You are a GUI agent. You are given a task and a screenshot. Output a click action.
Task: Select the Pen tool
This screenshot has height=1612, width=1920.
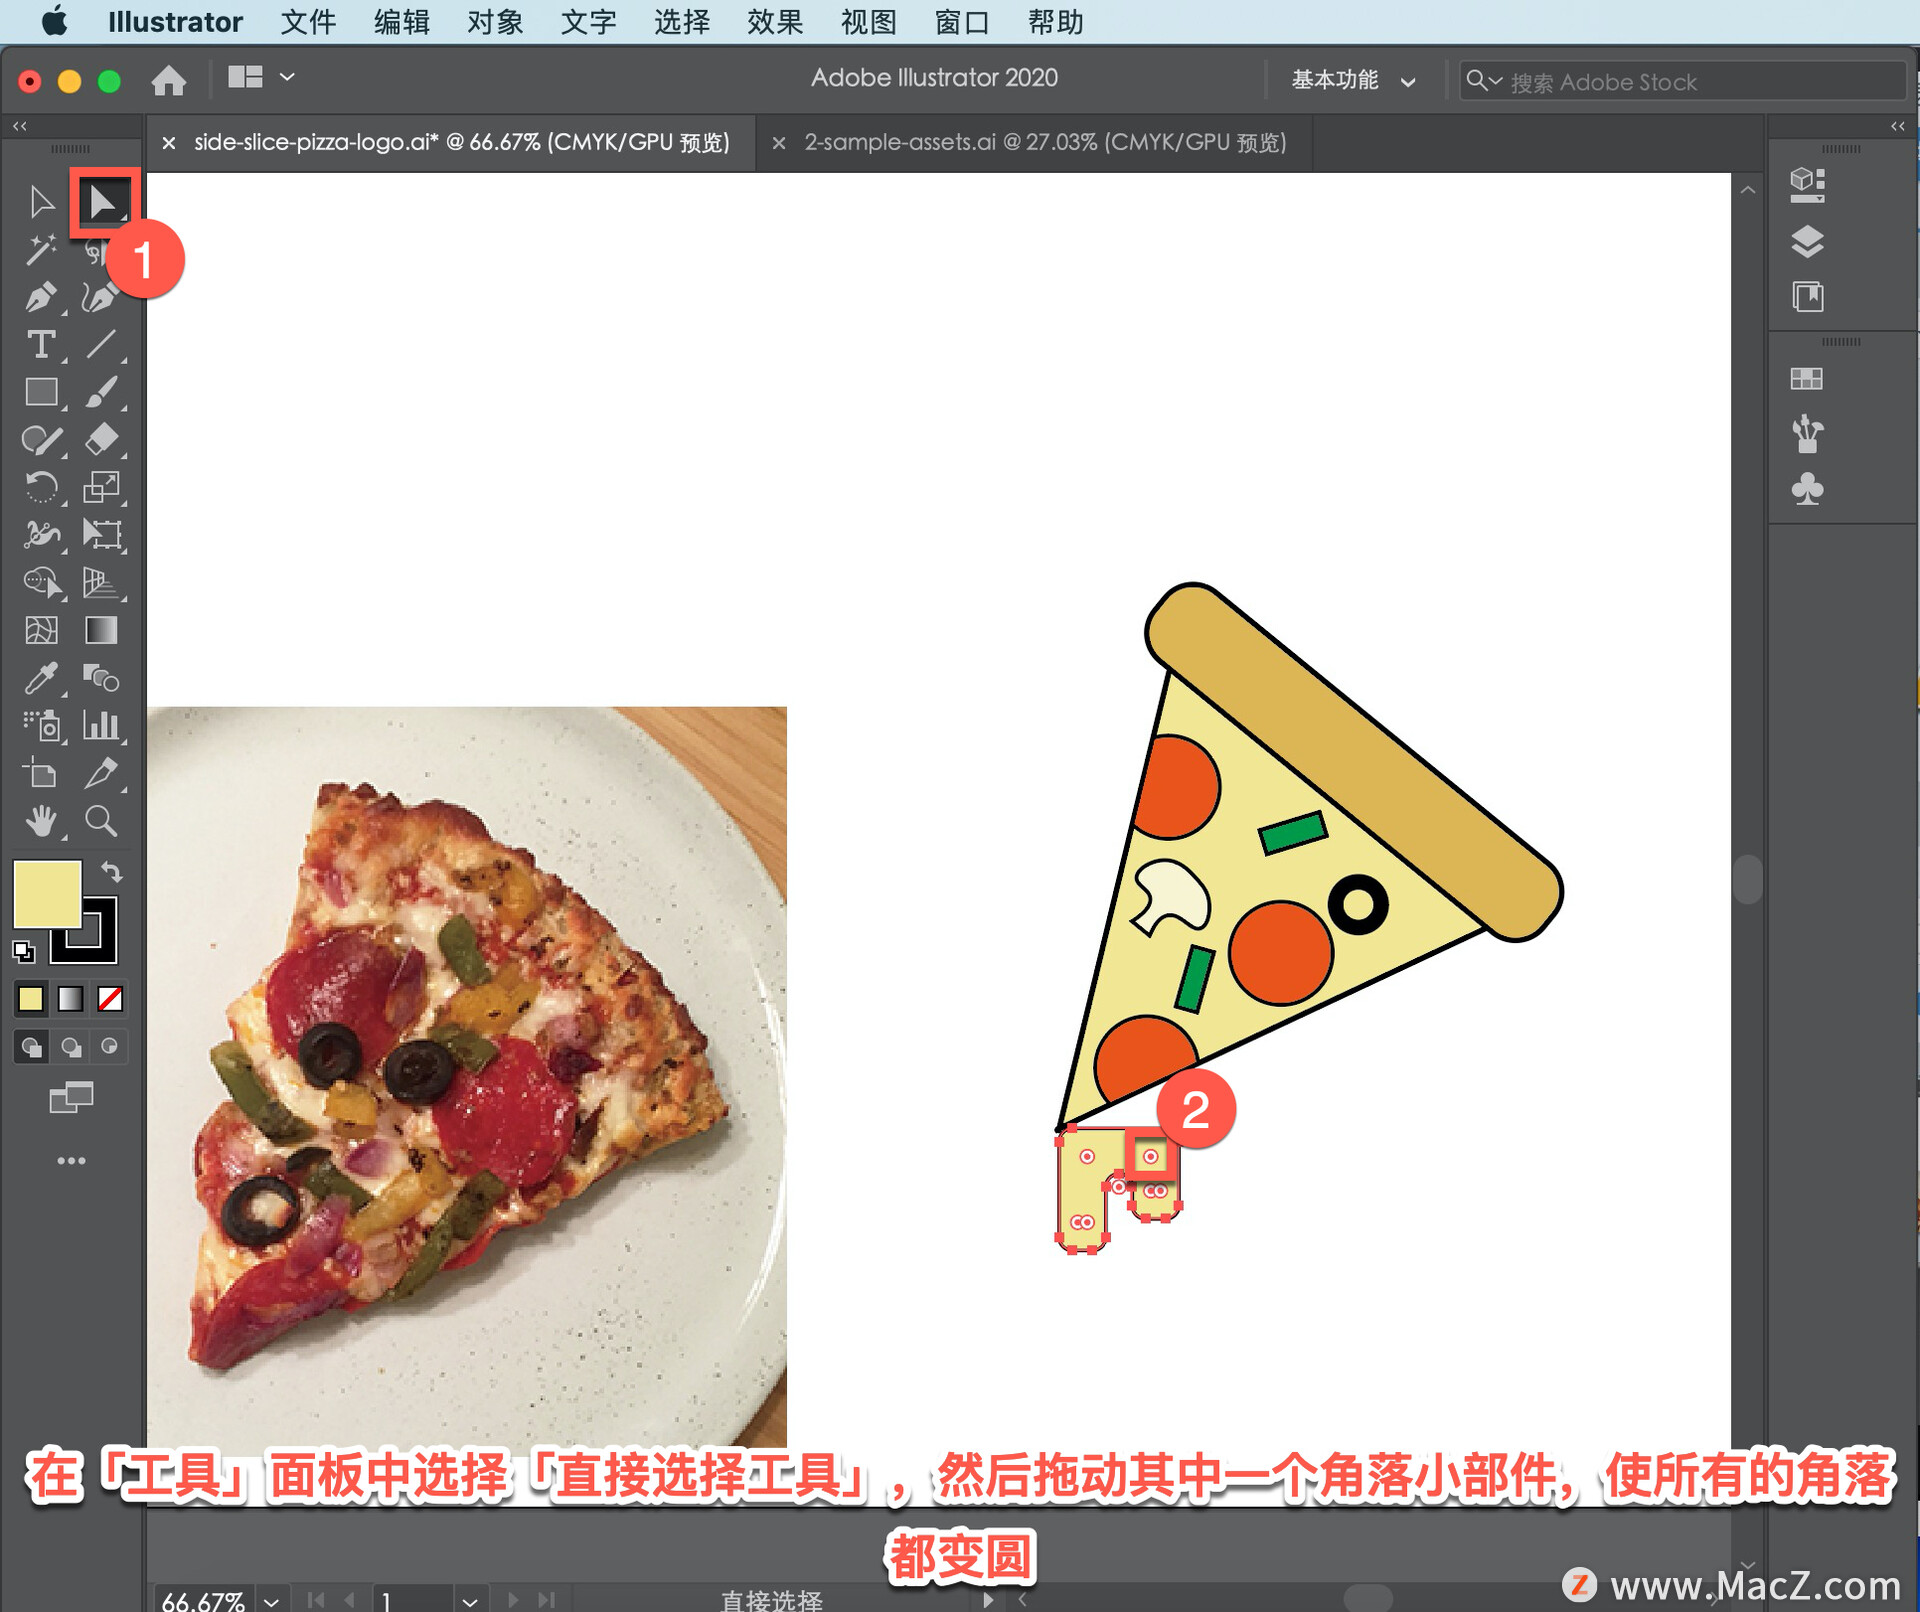tap(41, 297)
